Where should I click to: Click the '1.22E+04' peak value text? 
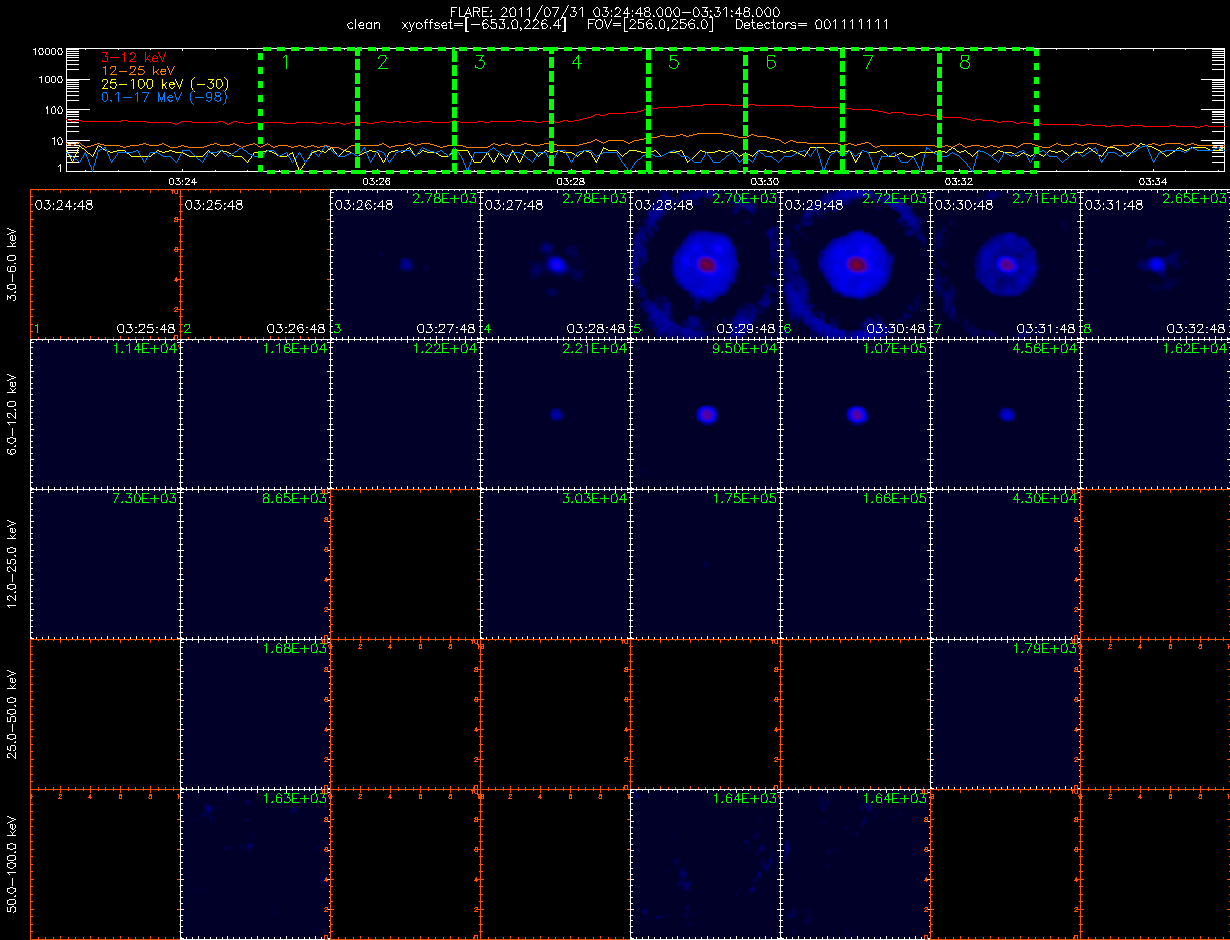446,349
